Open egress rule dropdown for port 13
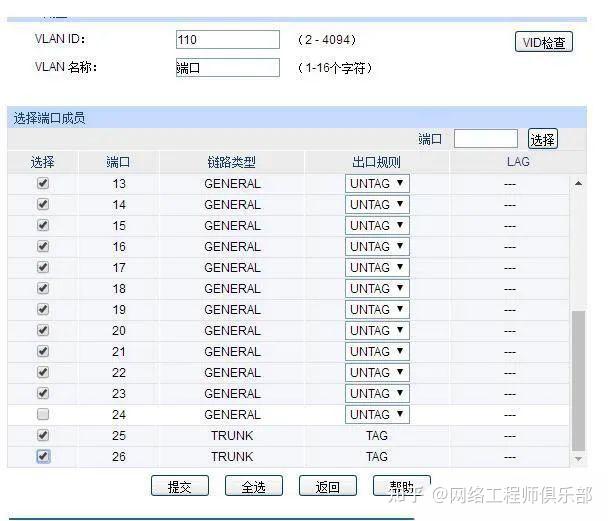Image resolution: width=608 pixels, height=521 pixels. pos(377,183)
